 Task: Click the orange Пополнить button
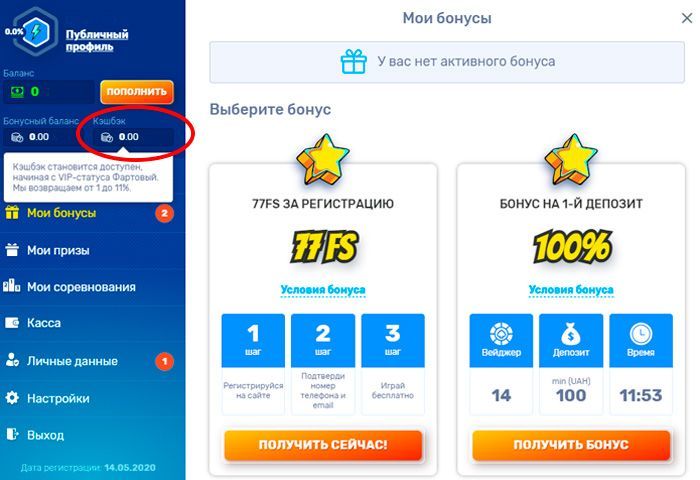coord(137,92)
